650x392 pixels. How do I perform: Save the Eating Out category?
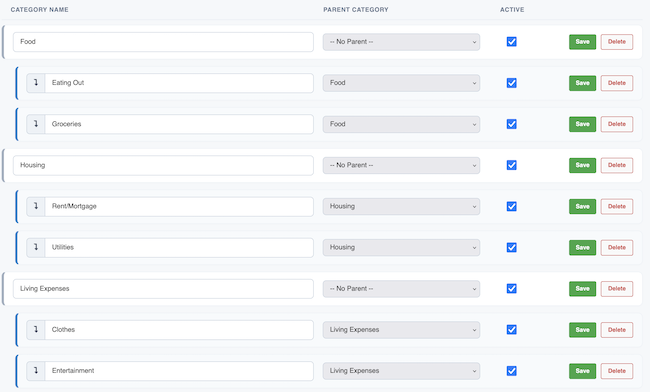click(582, 83)
